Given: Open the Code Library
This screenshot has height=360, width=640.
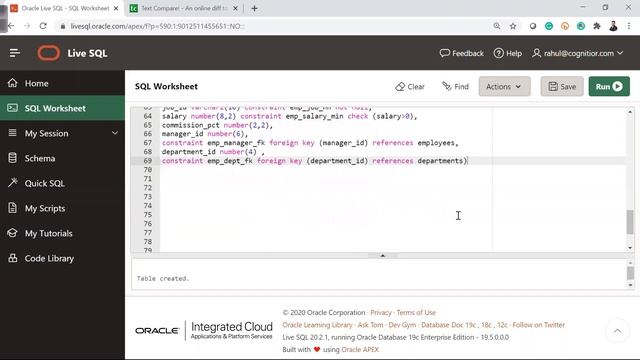Looking at the screenshot, I should [62, 258].
